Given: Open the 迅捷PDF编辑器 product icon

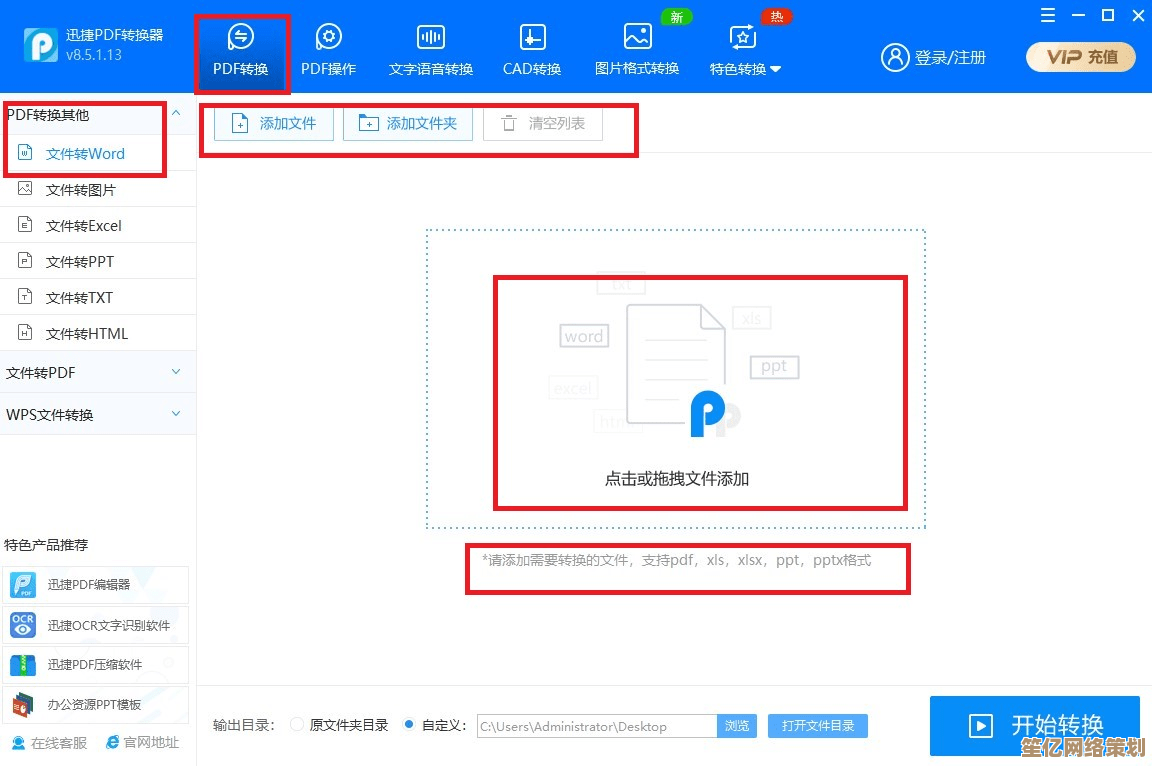Looking at the screenshot, I should coord(23,585).
